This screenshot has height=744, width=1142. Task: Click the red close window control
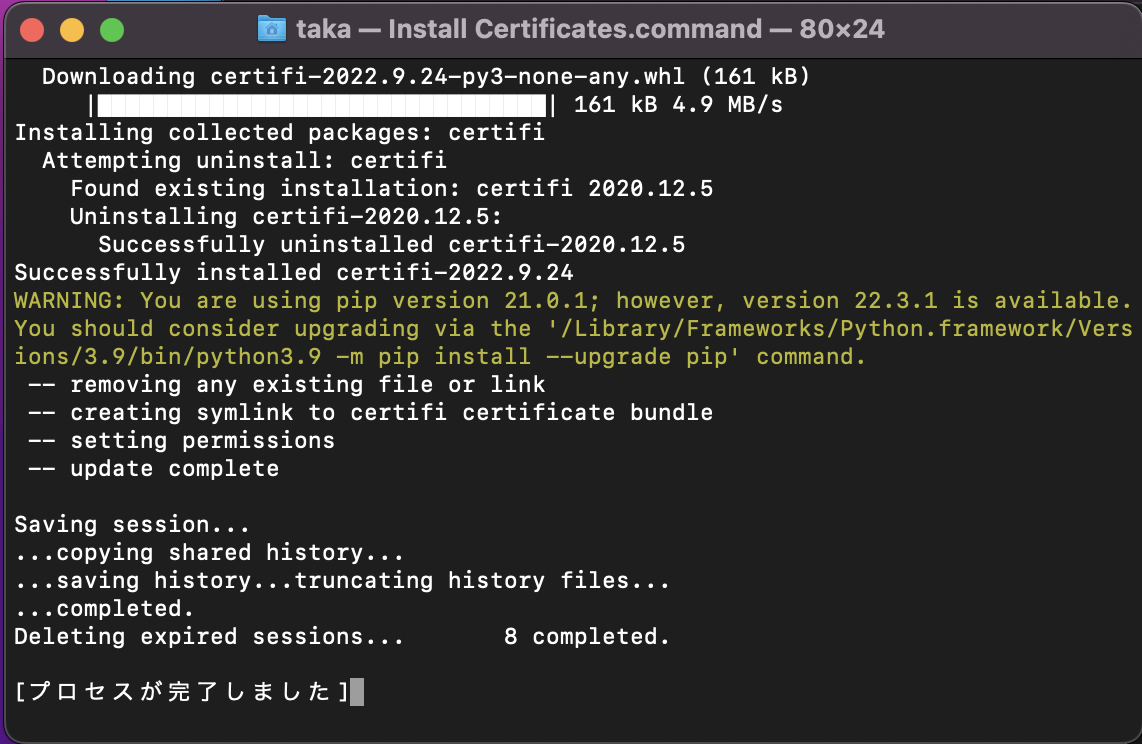pos(30,29)
